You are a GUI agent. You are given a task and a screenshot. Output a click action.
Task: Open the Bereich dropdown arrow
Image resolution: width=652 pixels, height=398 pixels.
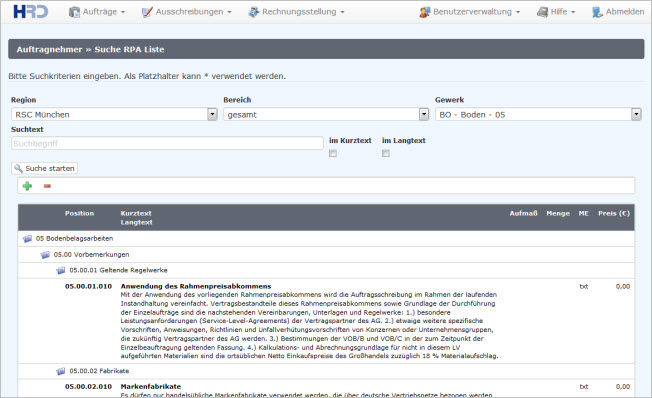(424, 114)
